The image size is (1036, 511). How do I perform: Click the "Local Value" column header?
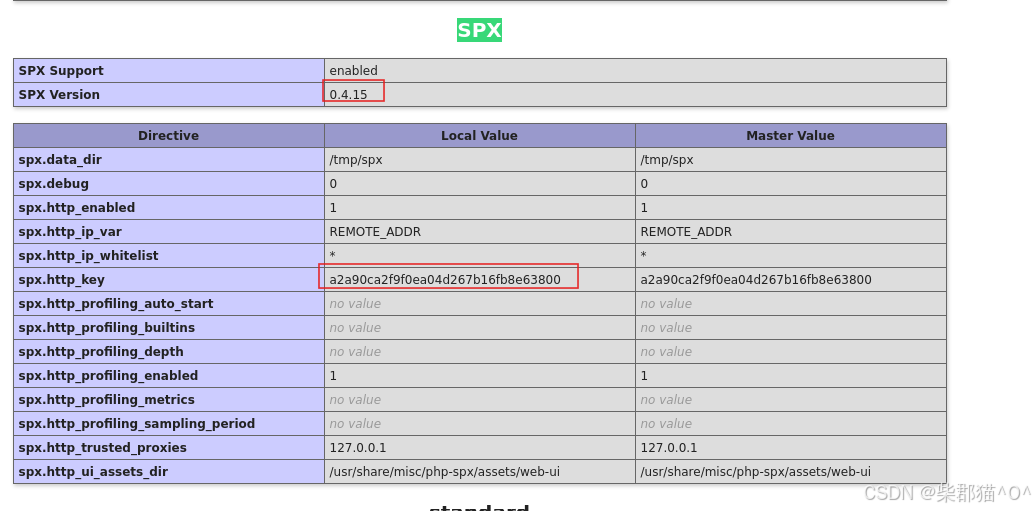click(x=480, y=136)
